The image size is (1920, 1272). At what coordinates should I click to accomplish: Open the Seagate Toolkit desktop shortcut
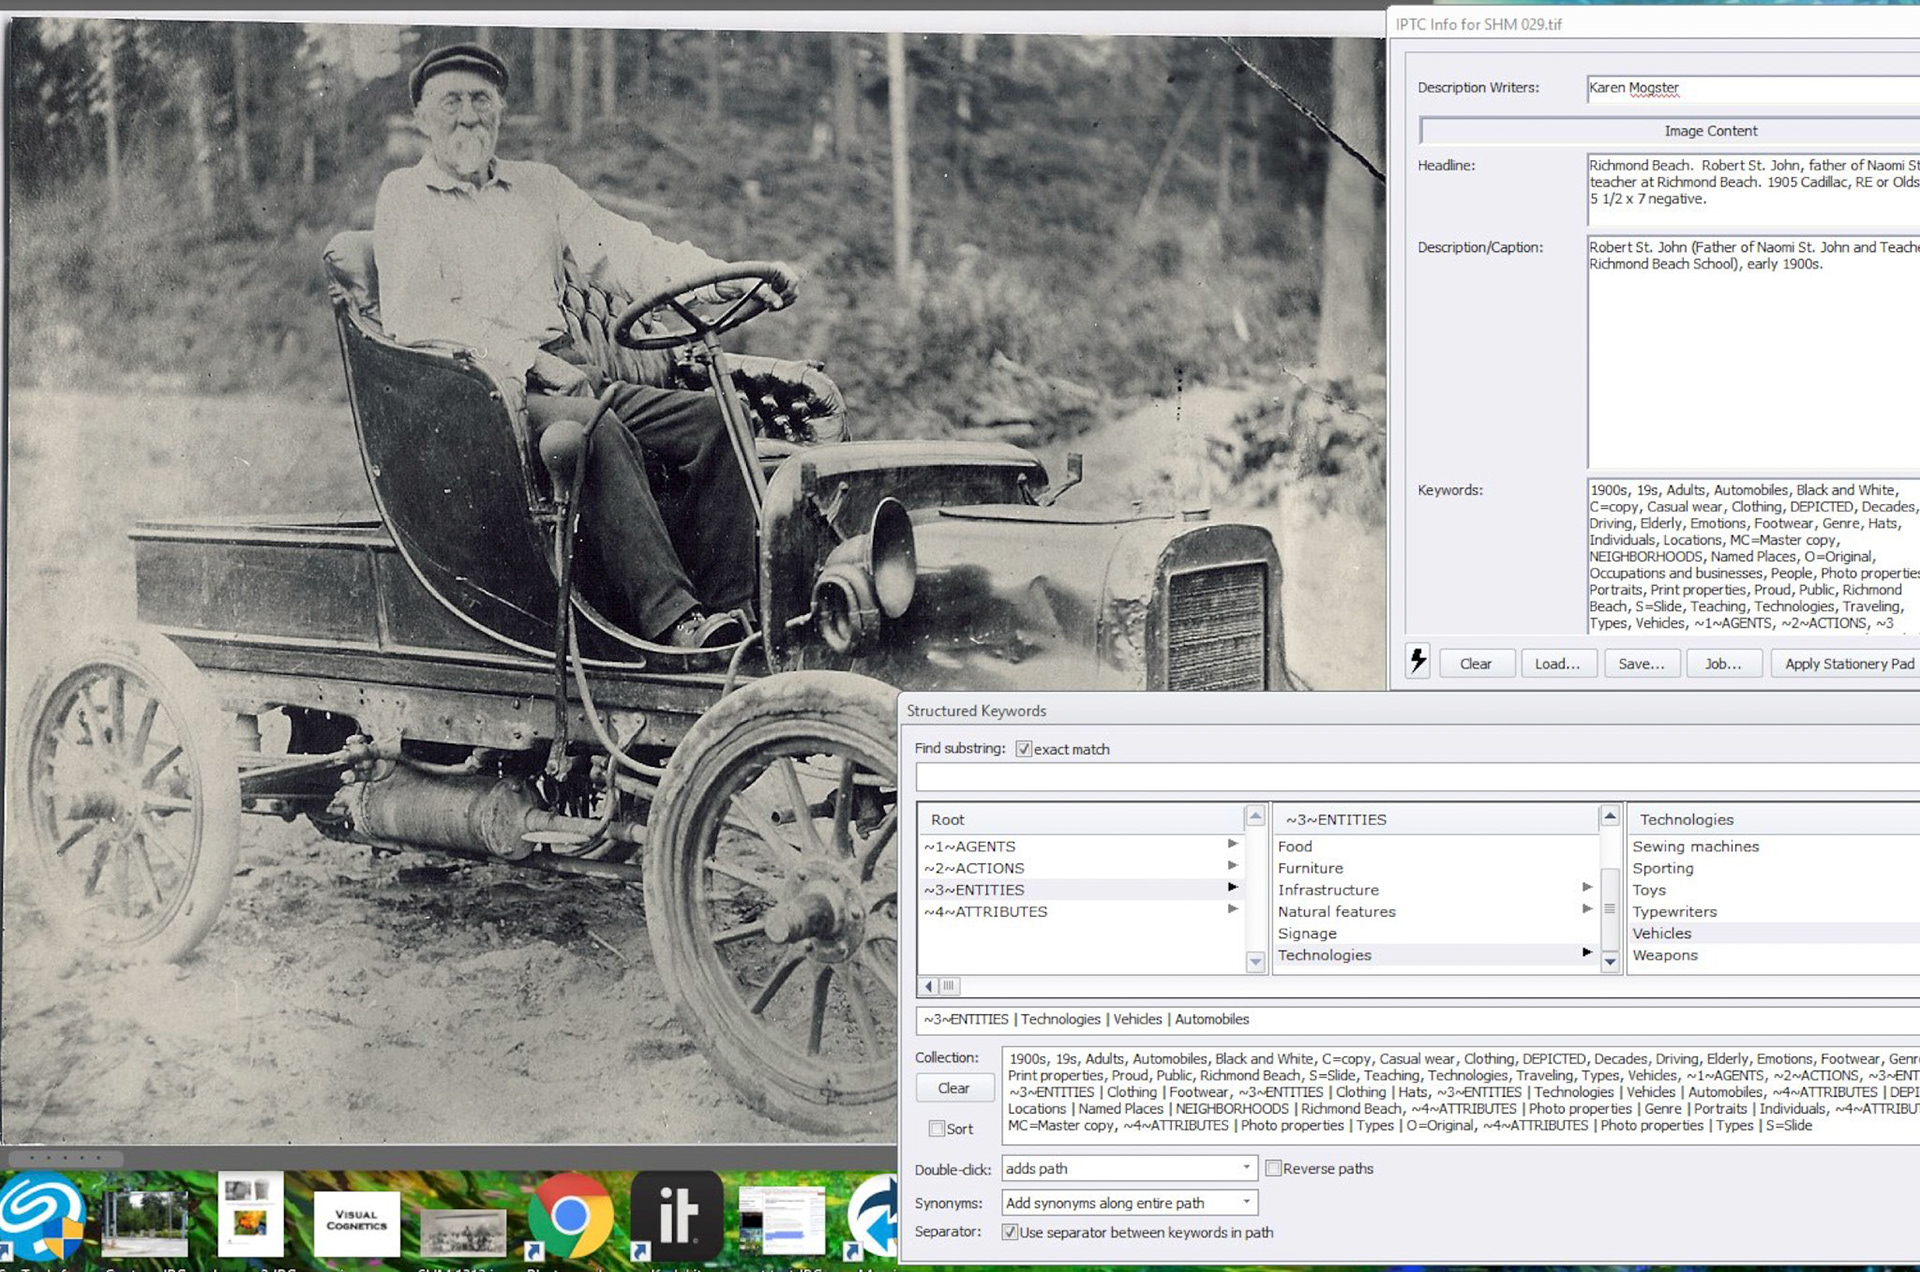point(42,1216)
